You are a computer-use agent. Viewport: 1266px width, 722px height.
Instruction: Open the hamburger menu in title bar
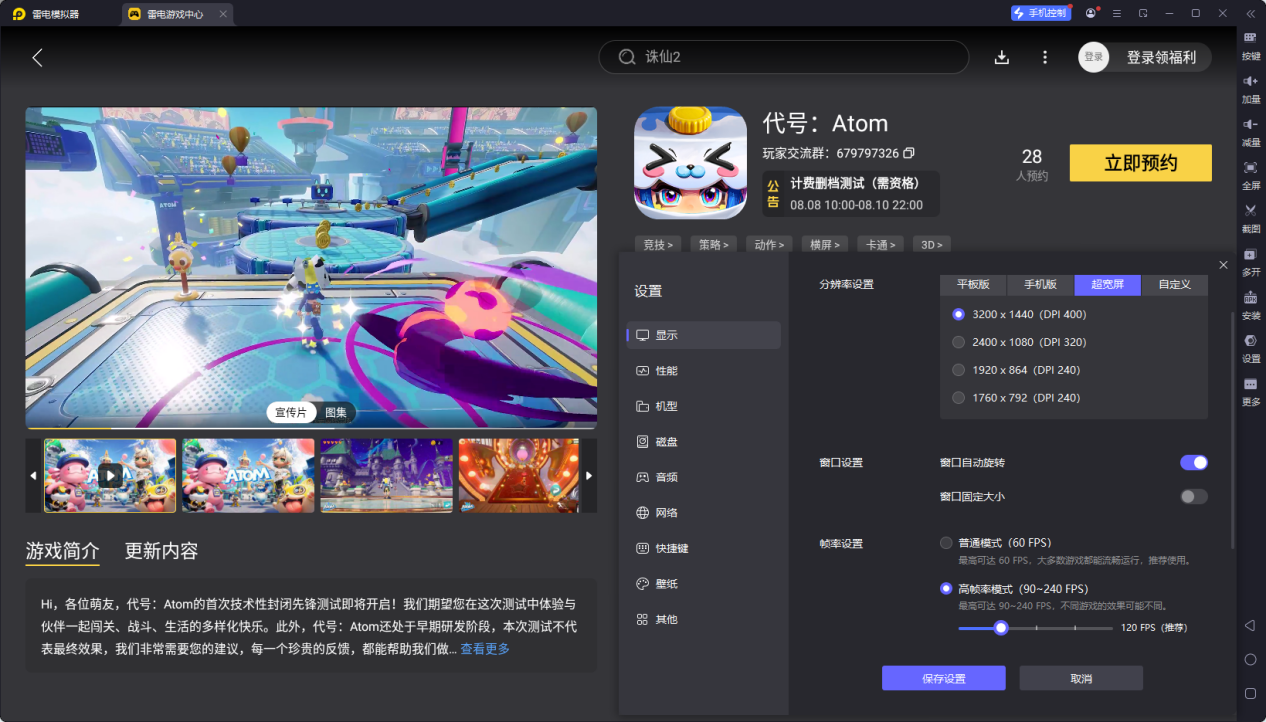[1116, 13]
